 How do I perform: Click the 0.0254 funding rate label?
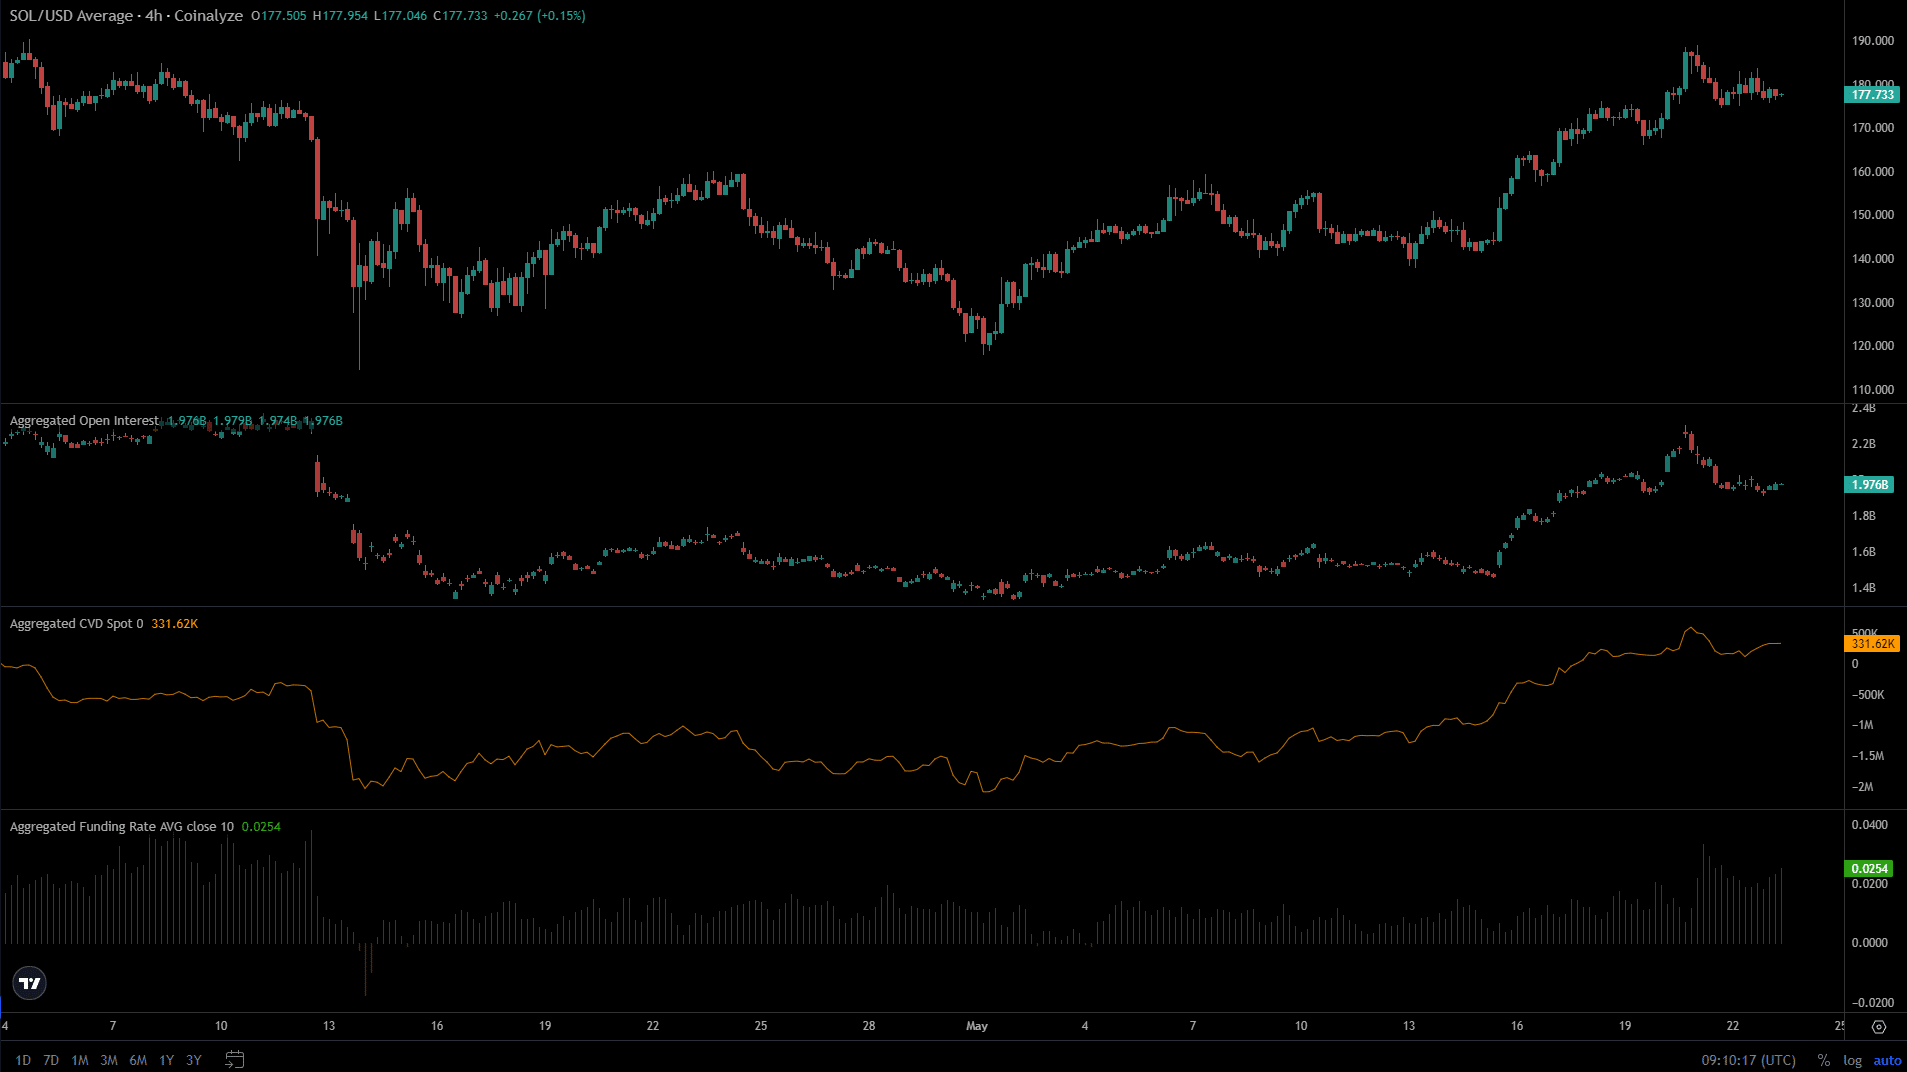point(1869,869)
